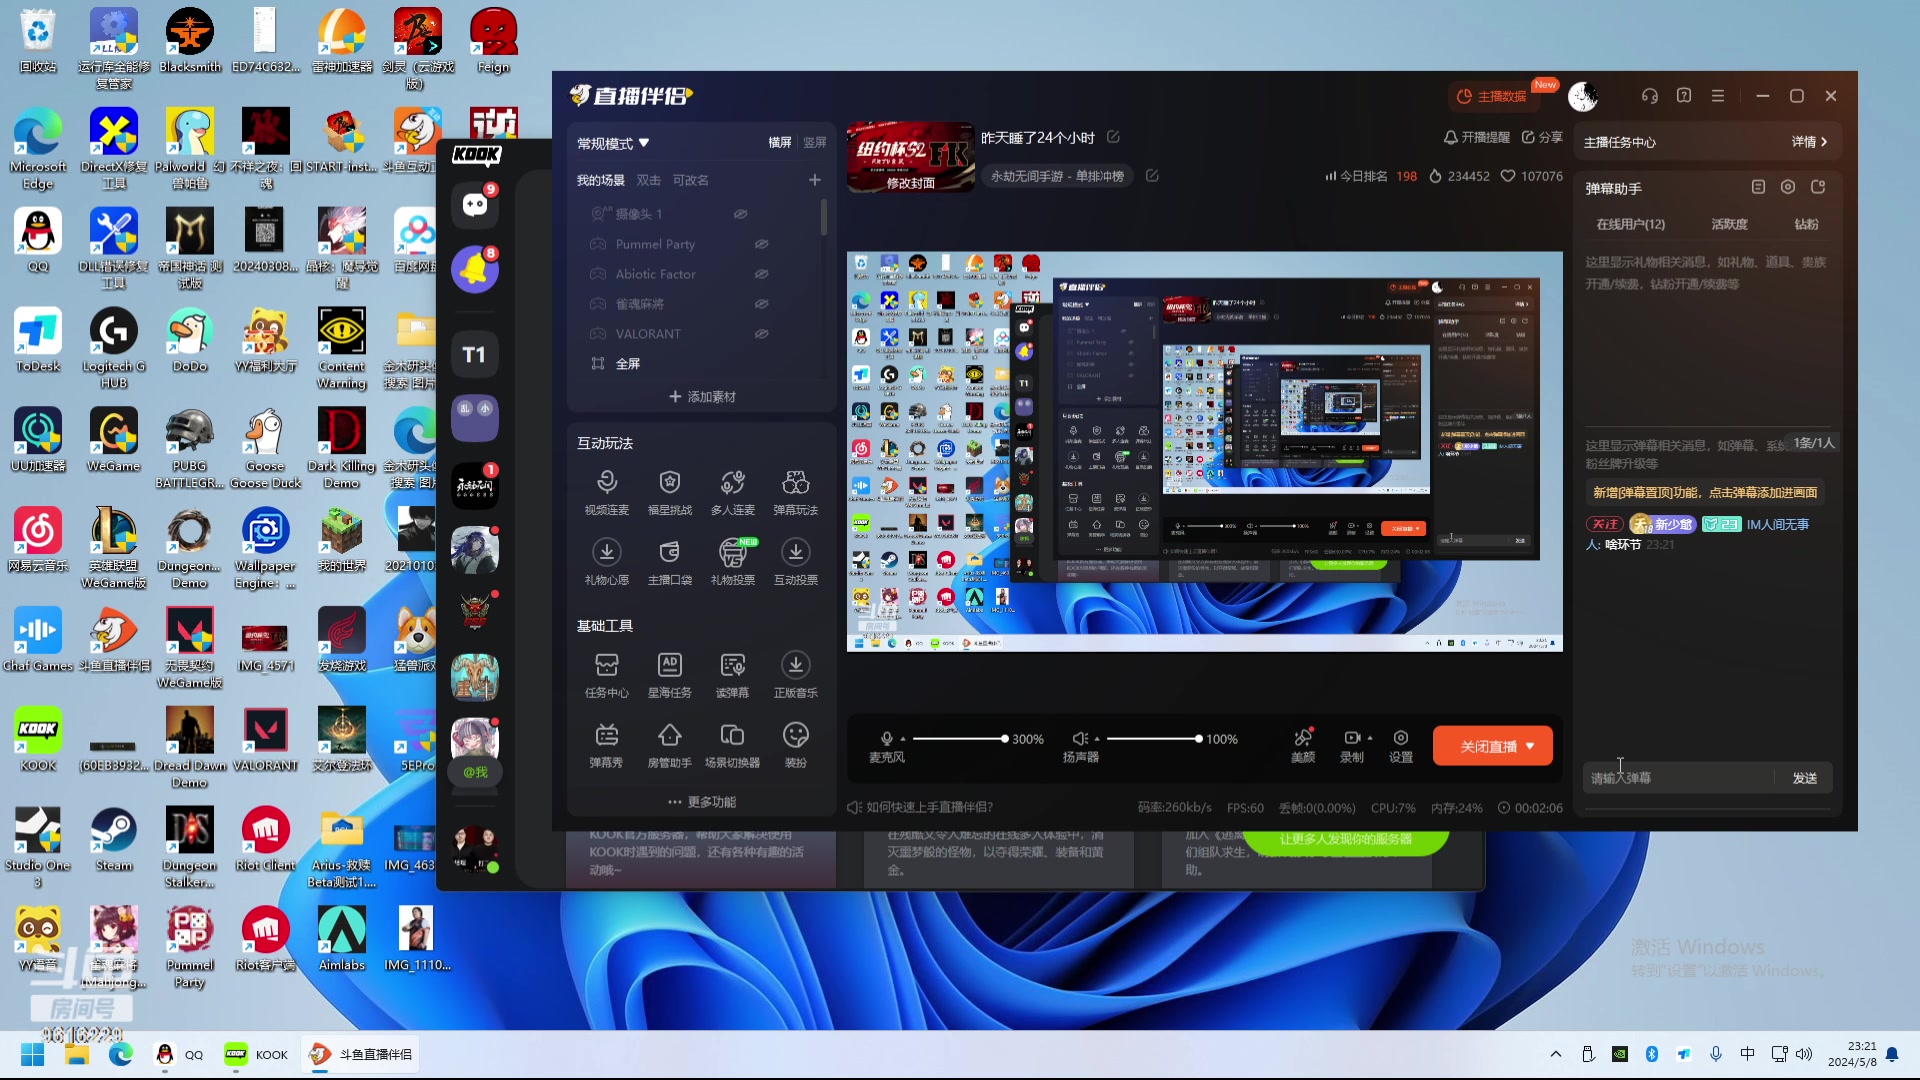Image resolution: width=1920 pixels, height=1080 pixels.
Task: Open 设置 settings gear under preview
Action: tap(1401, 745)
